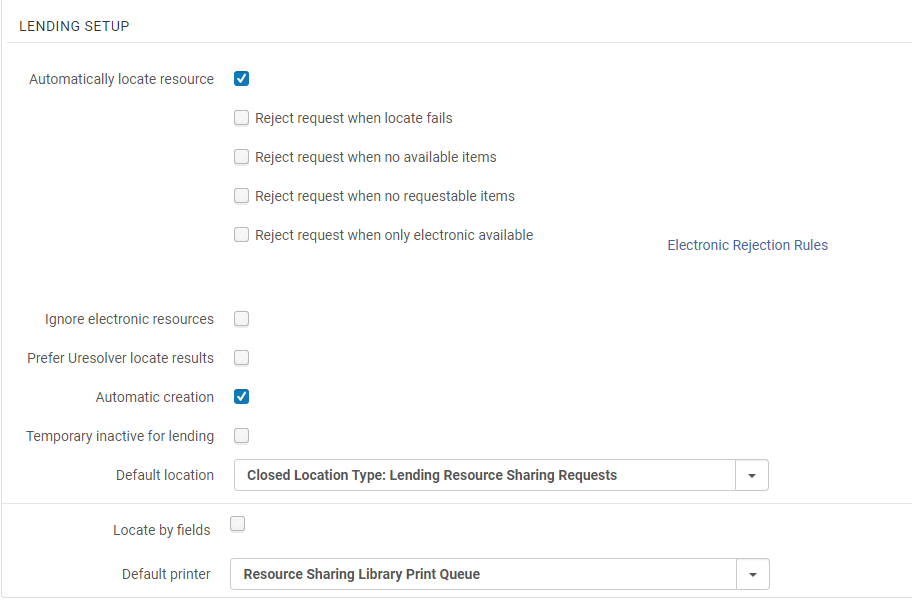Click the Prefer Uresolver locate results label text
The width and height of the screenshot is (912, 615).
click(120, 358)
